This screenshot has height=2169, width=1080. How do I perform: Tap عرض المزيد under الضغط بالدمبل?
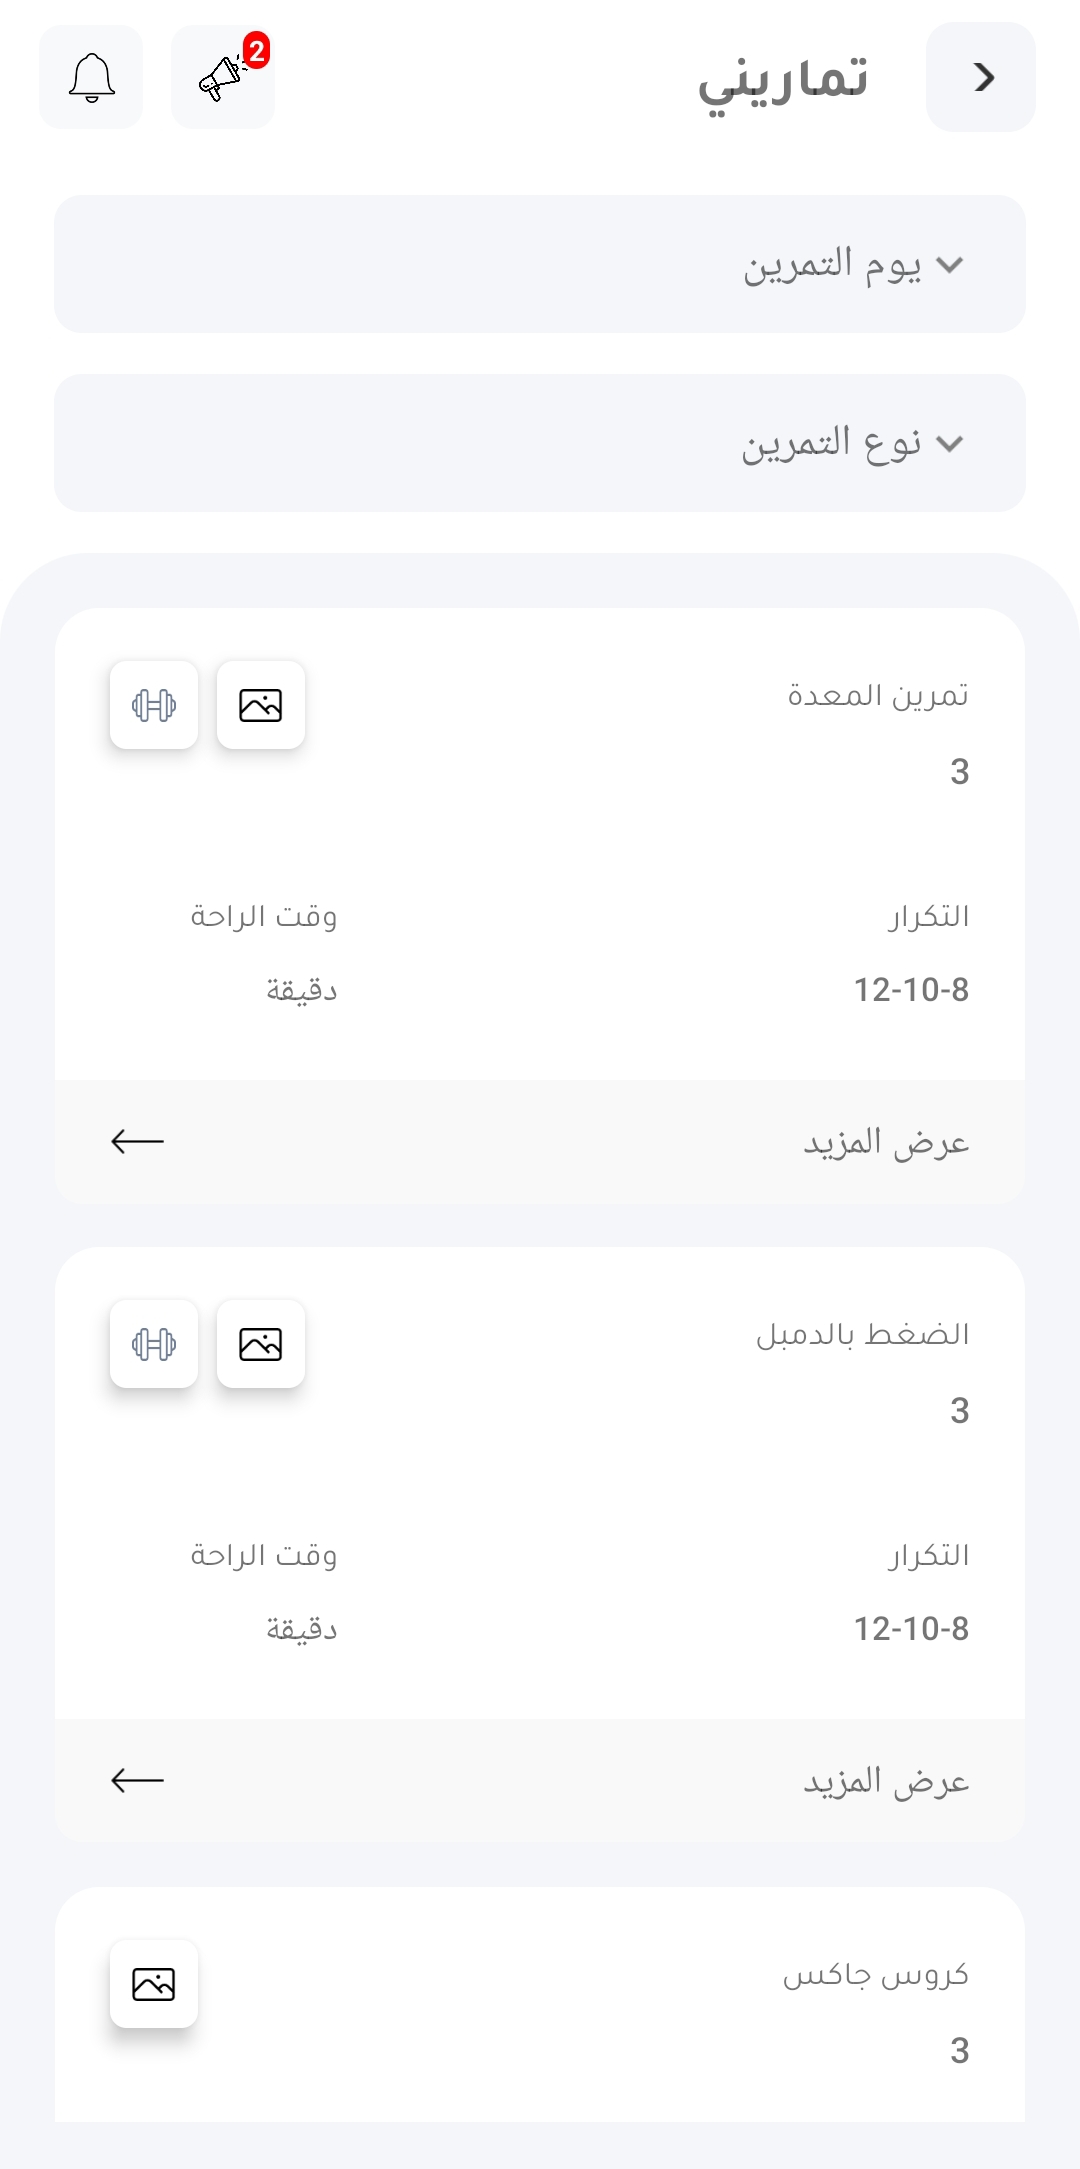pyautogui.click(x=886, y=1781)
